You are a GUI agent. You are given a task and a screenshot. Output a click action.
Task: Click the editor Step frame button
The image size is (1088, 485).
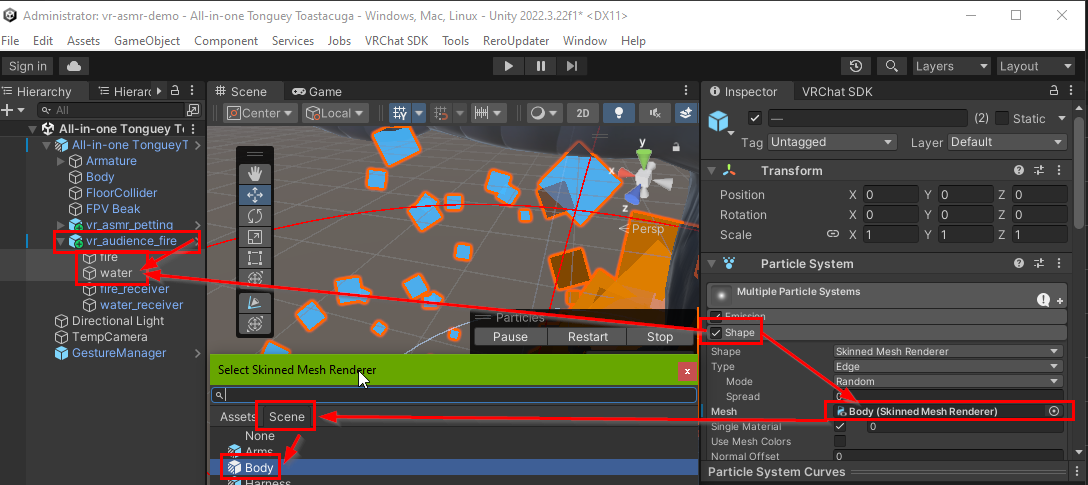pos(572,66)
